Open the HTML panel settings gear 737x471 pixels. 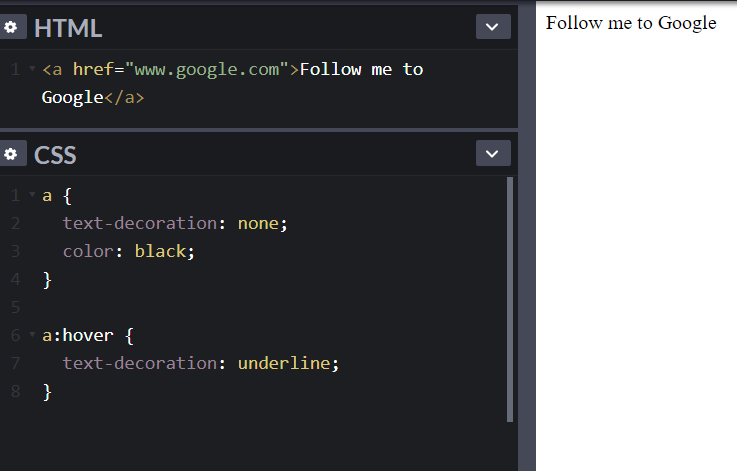[x=11, y=27]
